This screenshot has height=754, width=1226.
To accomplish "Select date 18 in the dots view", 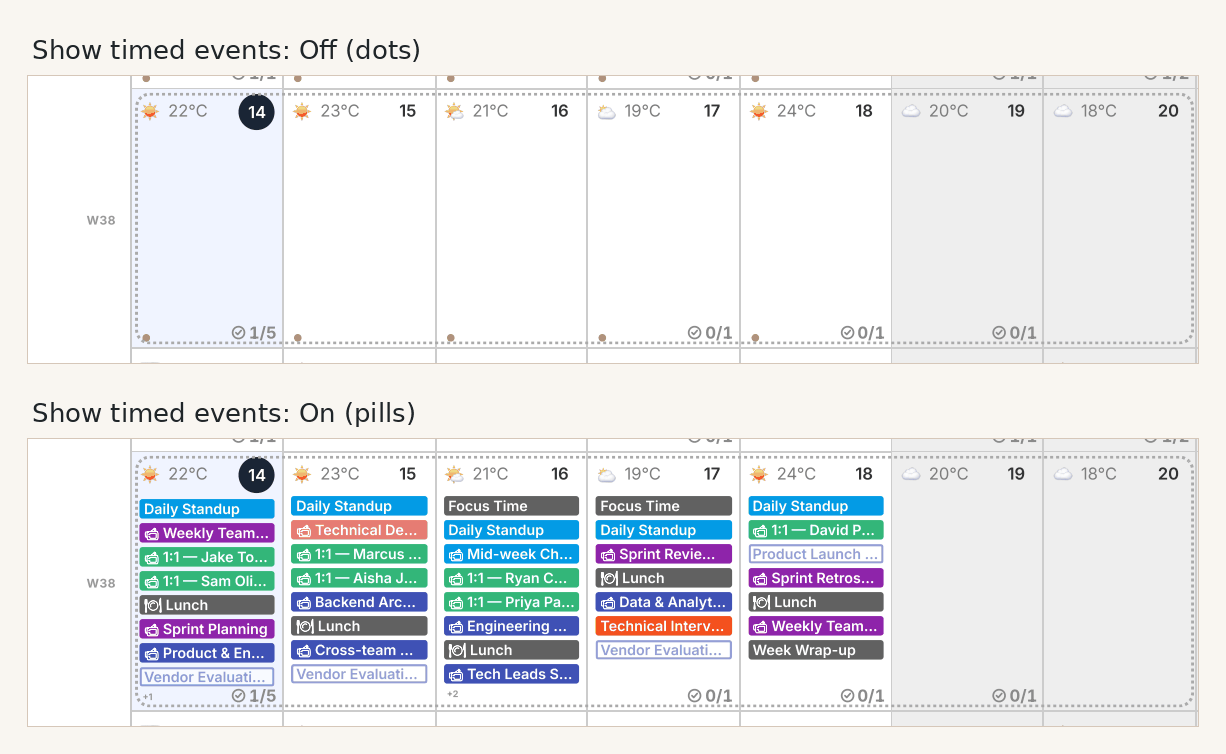I will click(864, 111).
